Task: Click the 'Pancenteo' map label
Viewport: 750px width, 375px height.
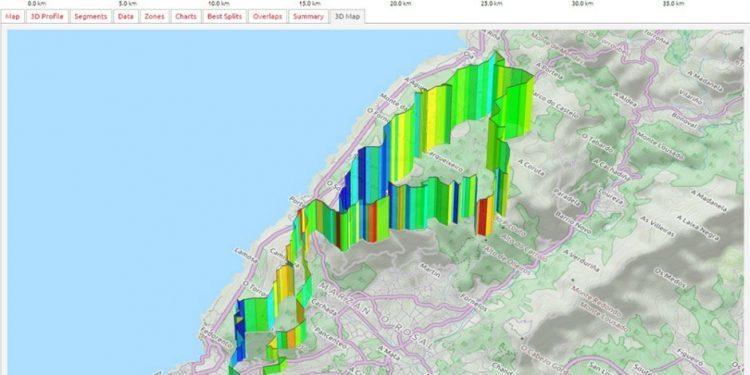Action: [330, 337]
